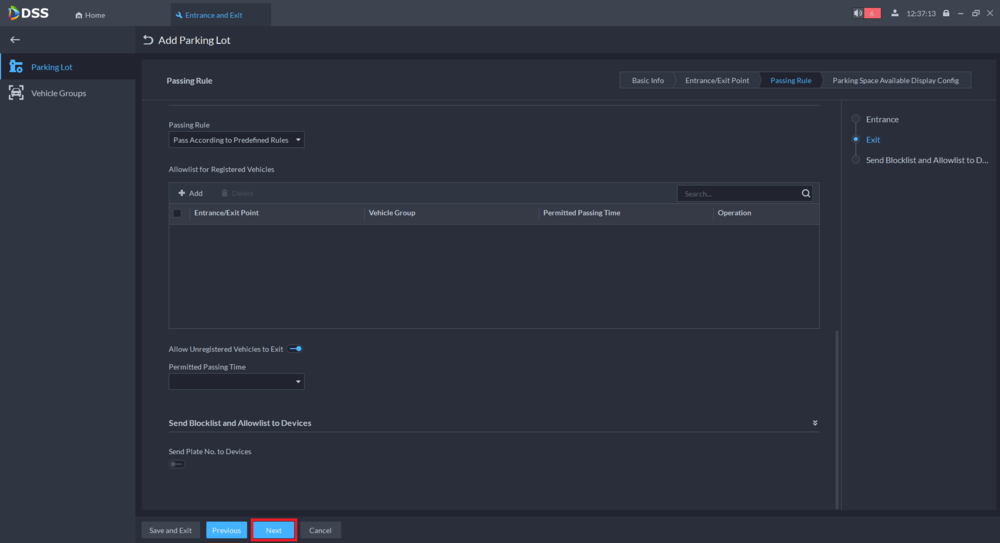Enable Send Plate No. to Devices switch
The image size is (1000, 543).
pos(177,464)
